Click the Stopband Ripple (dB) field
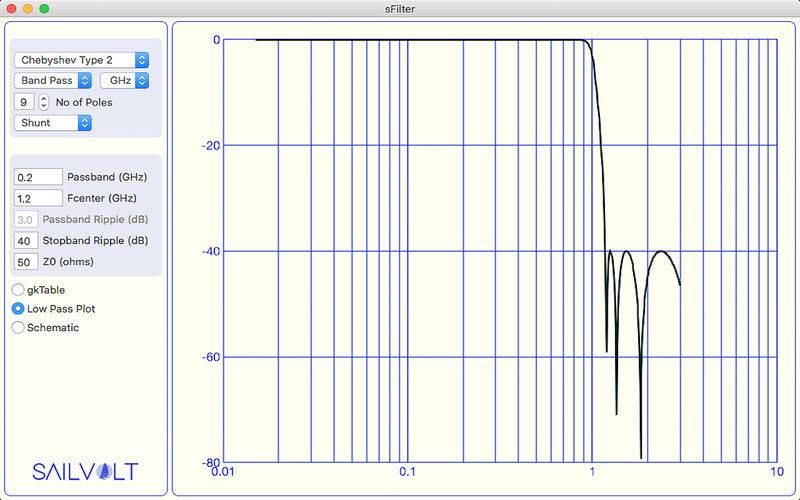 click(26, 240)
